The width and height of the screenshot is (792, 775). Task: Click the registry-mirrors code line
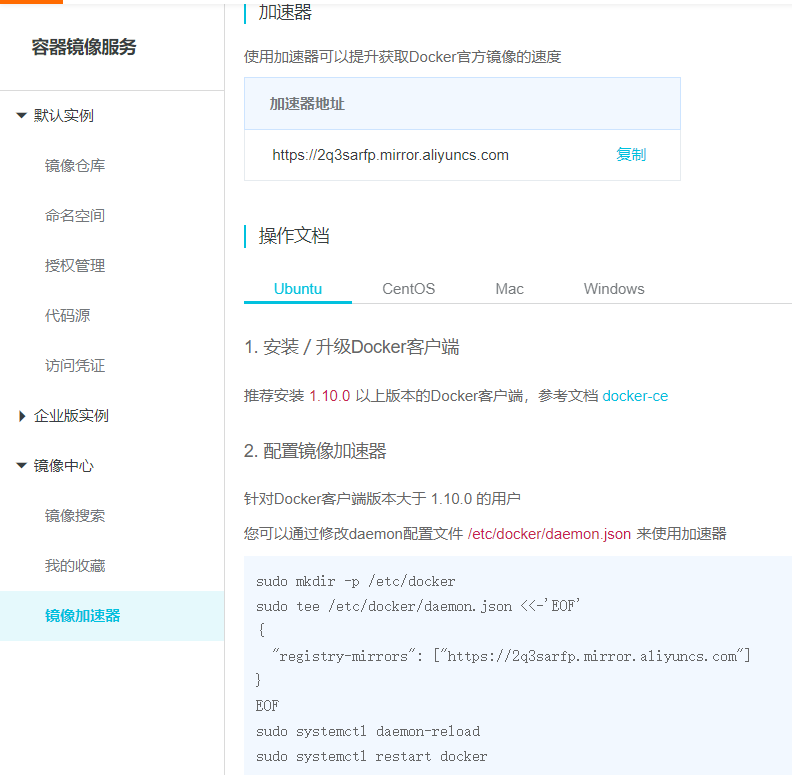pos(511,656)
